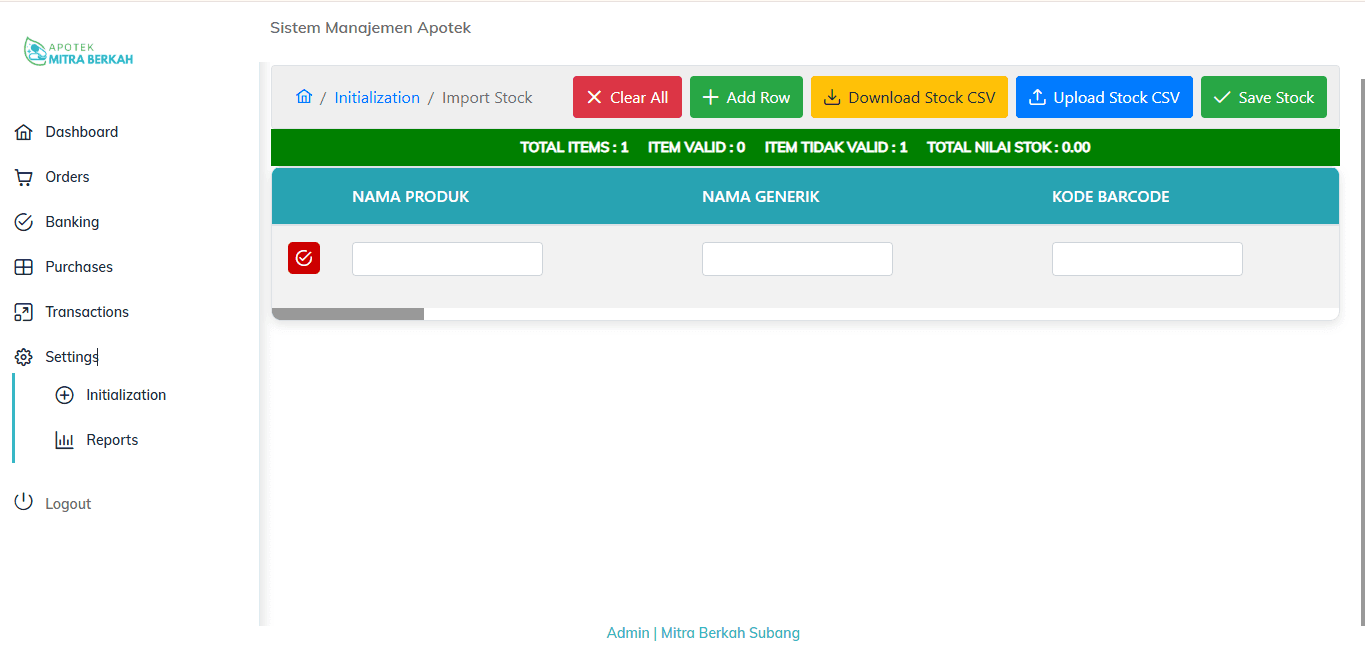Click the Initialization plus-circle icon
The image size is (1365, 648).
62,394
